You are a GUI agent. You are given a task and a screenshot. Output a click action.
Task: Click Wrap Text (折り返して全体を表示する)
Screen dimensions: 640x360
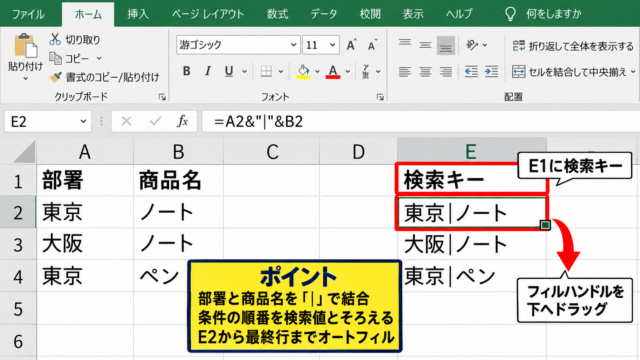coord(573,46)
